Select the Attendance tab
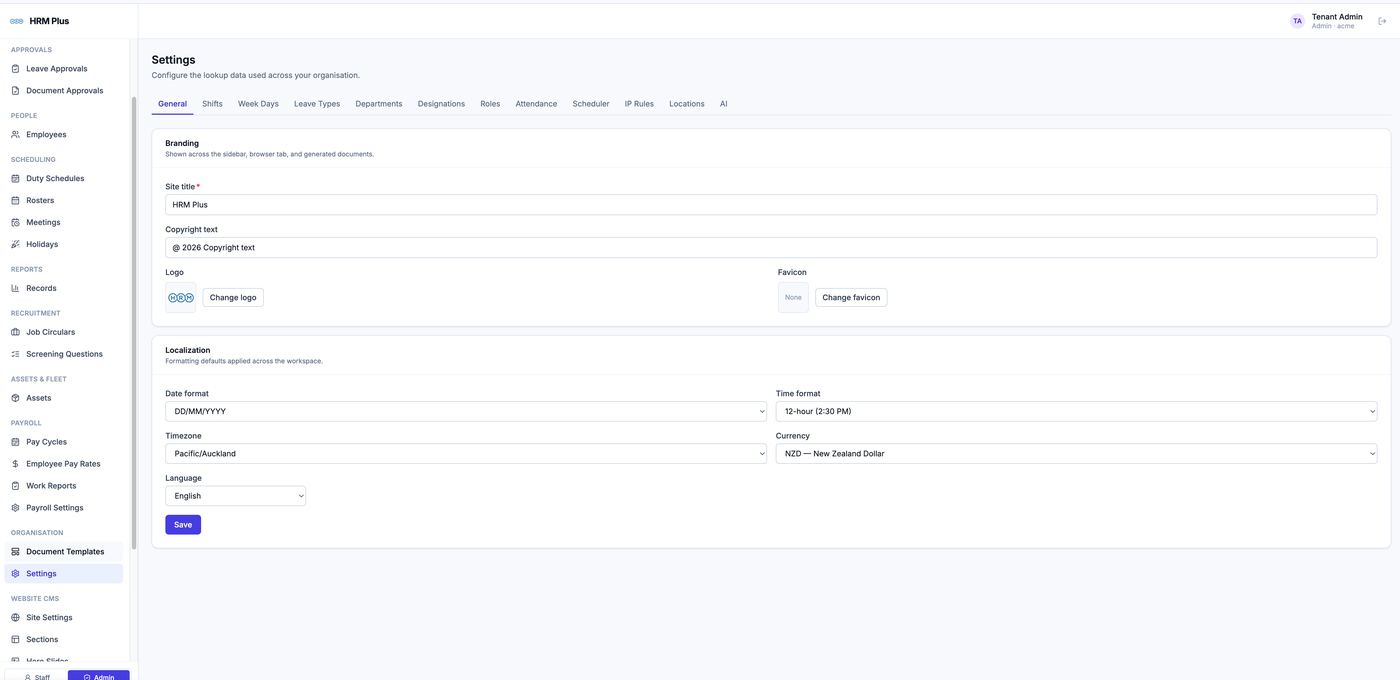Screen dimensions: 1400x680 click(x=536, y=104)
